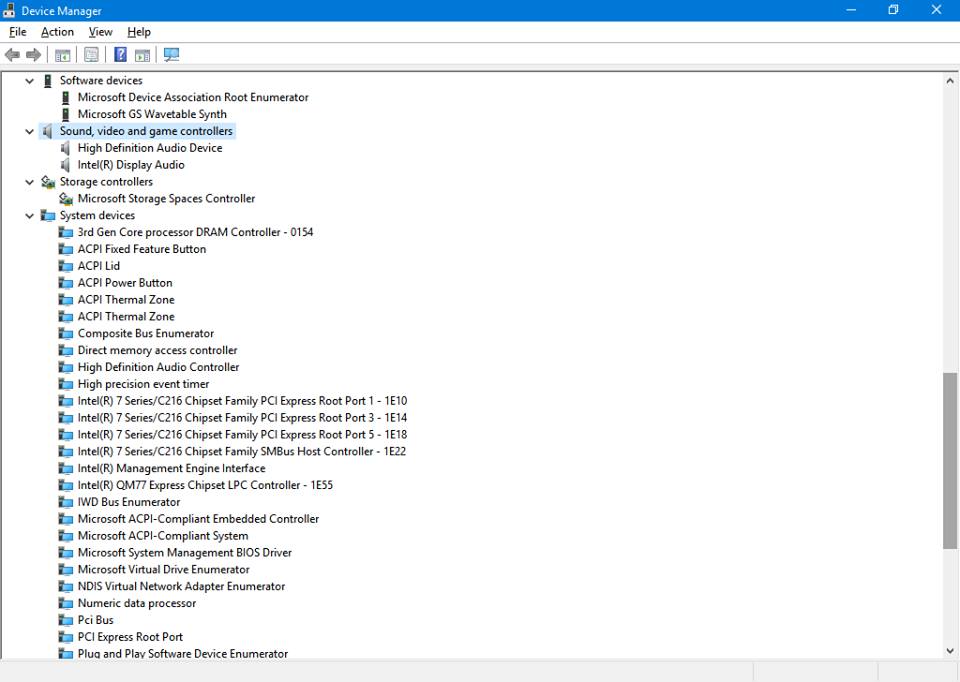The image size is (960, 682).
Task: Click the Forward arrow in the toolbar
Action: tap(34, 55)
